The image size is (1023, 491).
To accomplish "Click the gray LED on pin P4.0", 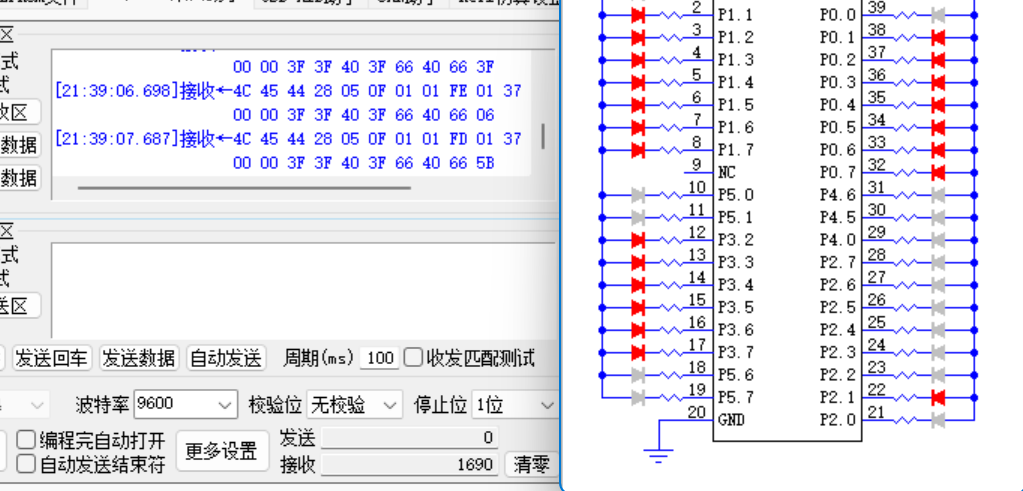I will [938, 240].
